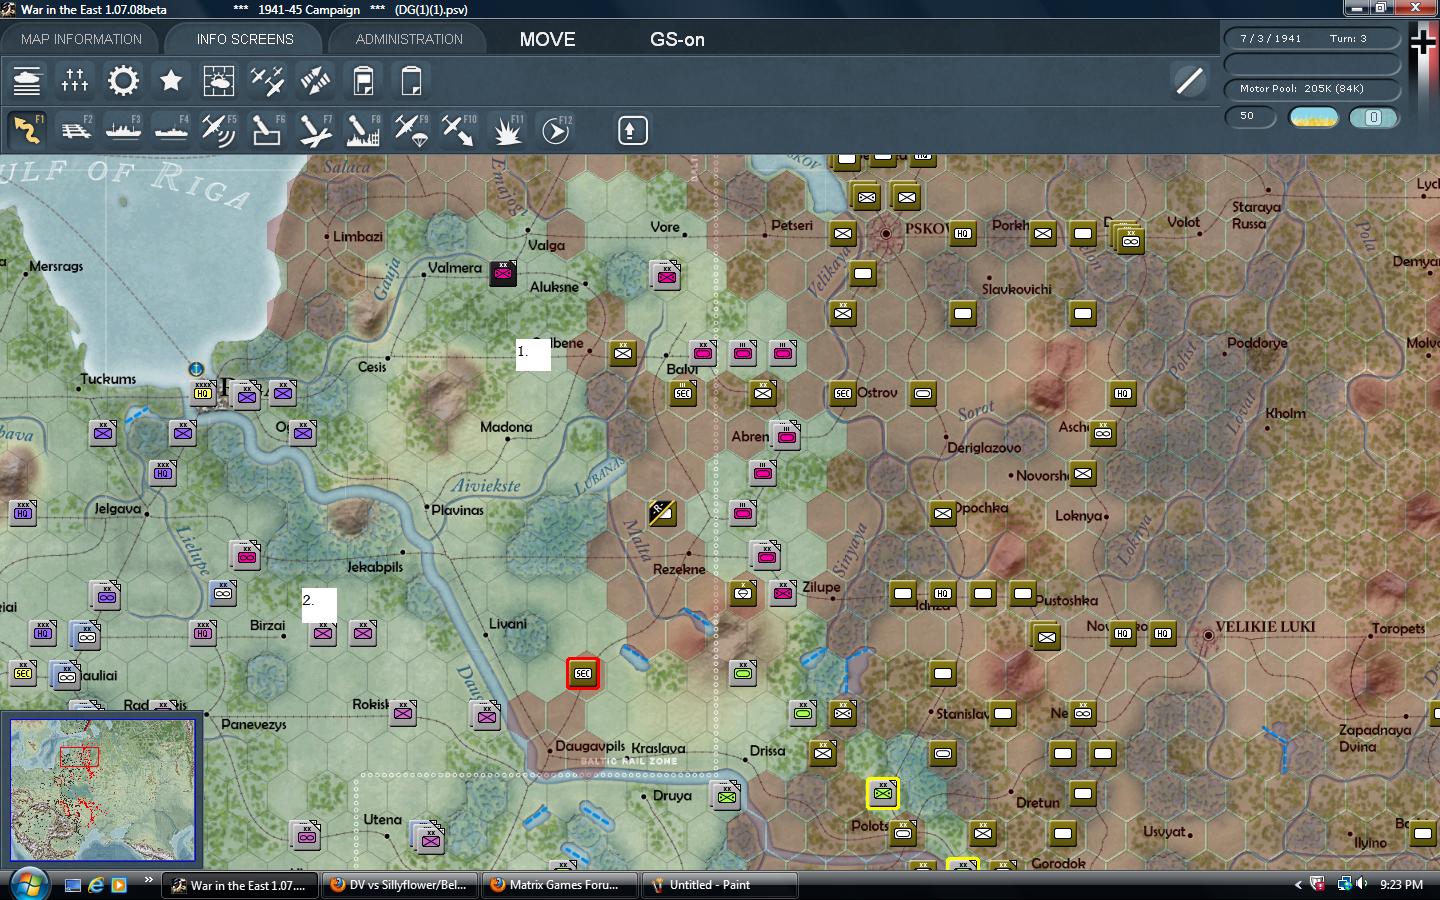1440x900 pixels.
Task: Select F4 amphibious transport mode
Action: pyautogui.click(x=171, y=130)
